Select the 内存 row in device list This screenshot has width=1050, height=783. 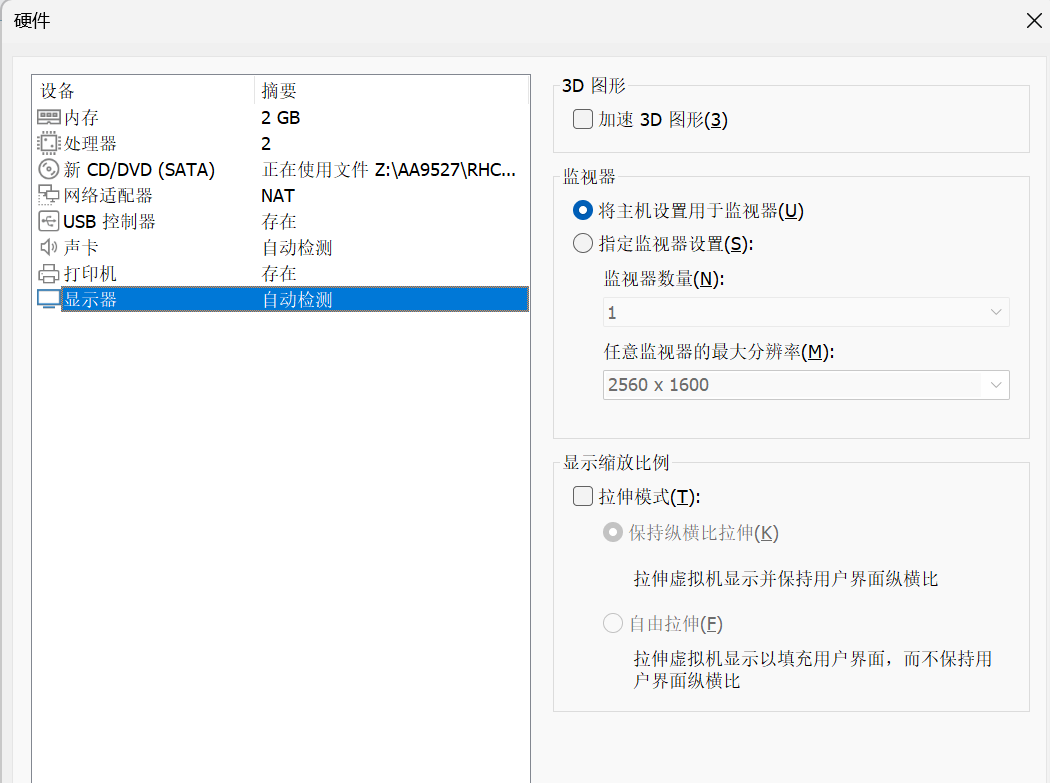[283, 117]
